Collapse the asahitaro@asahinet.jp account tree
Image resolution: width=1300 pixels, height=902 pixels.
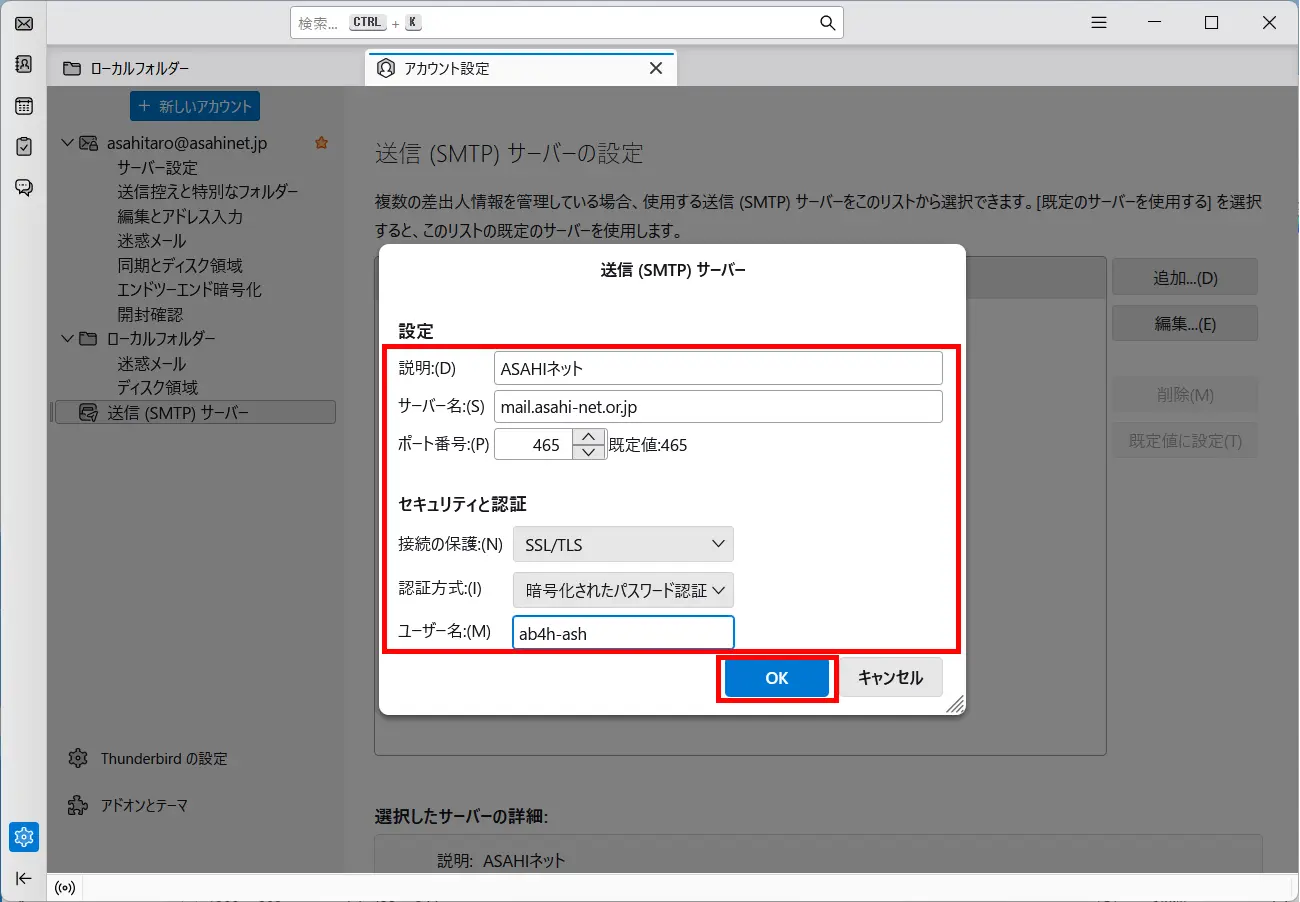pyautogui.click(x=66, y=142)
